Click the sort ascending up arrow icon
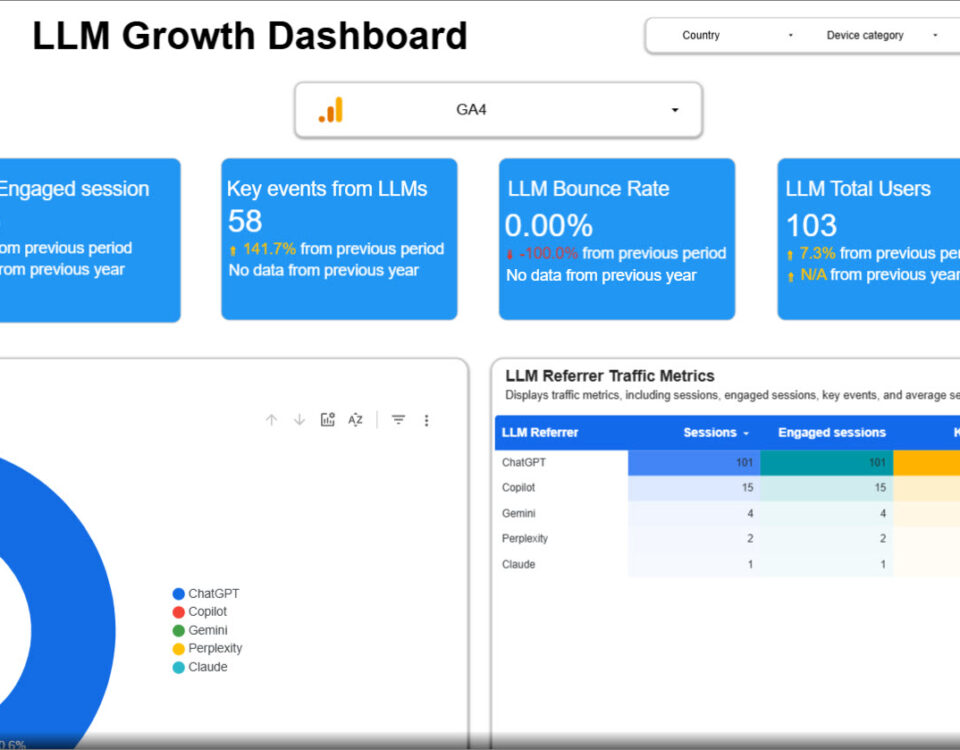This screenshot has width=960, height=750. point(271,420)
